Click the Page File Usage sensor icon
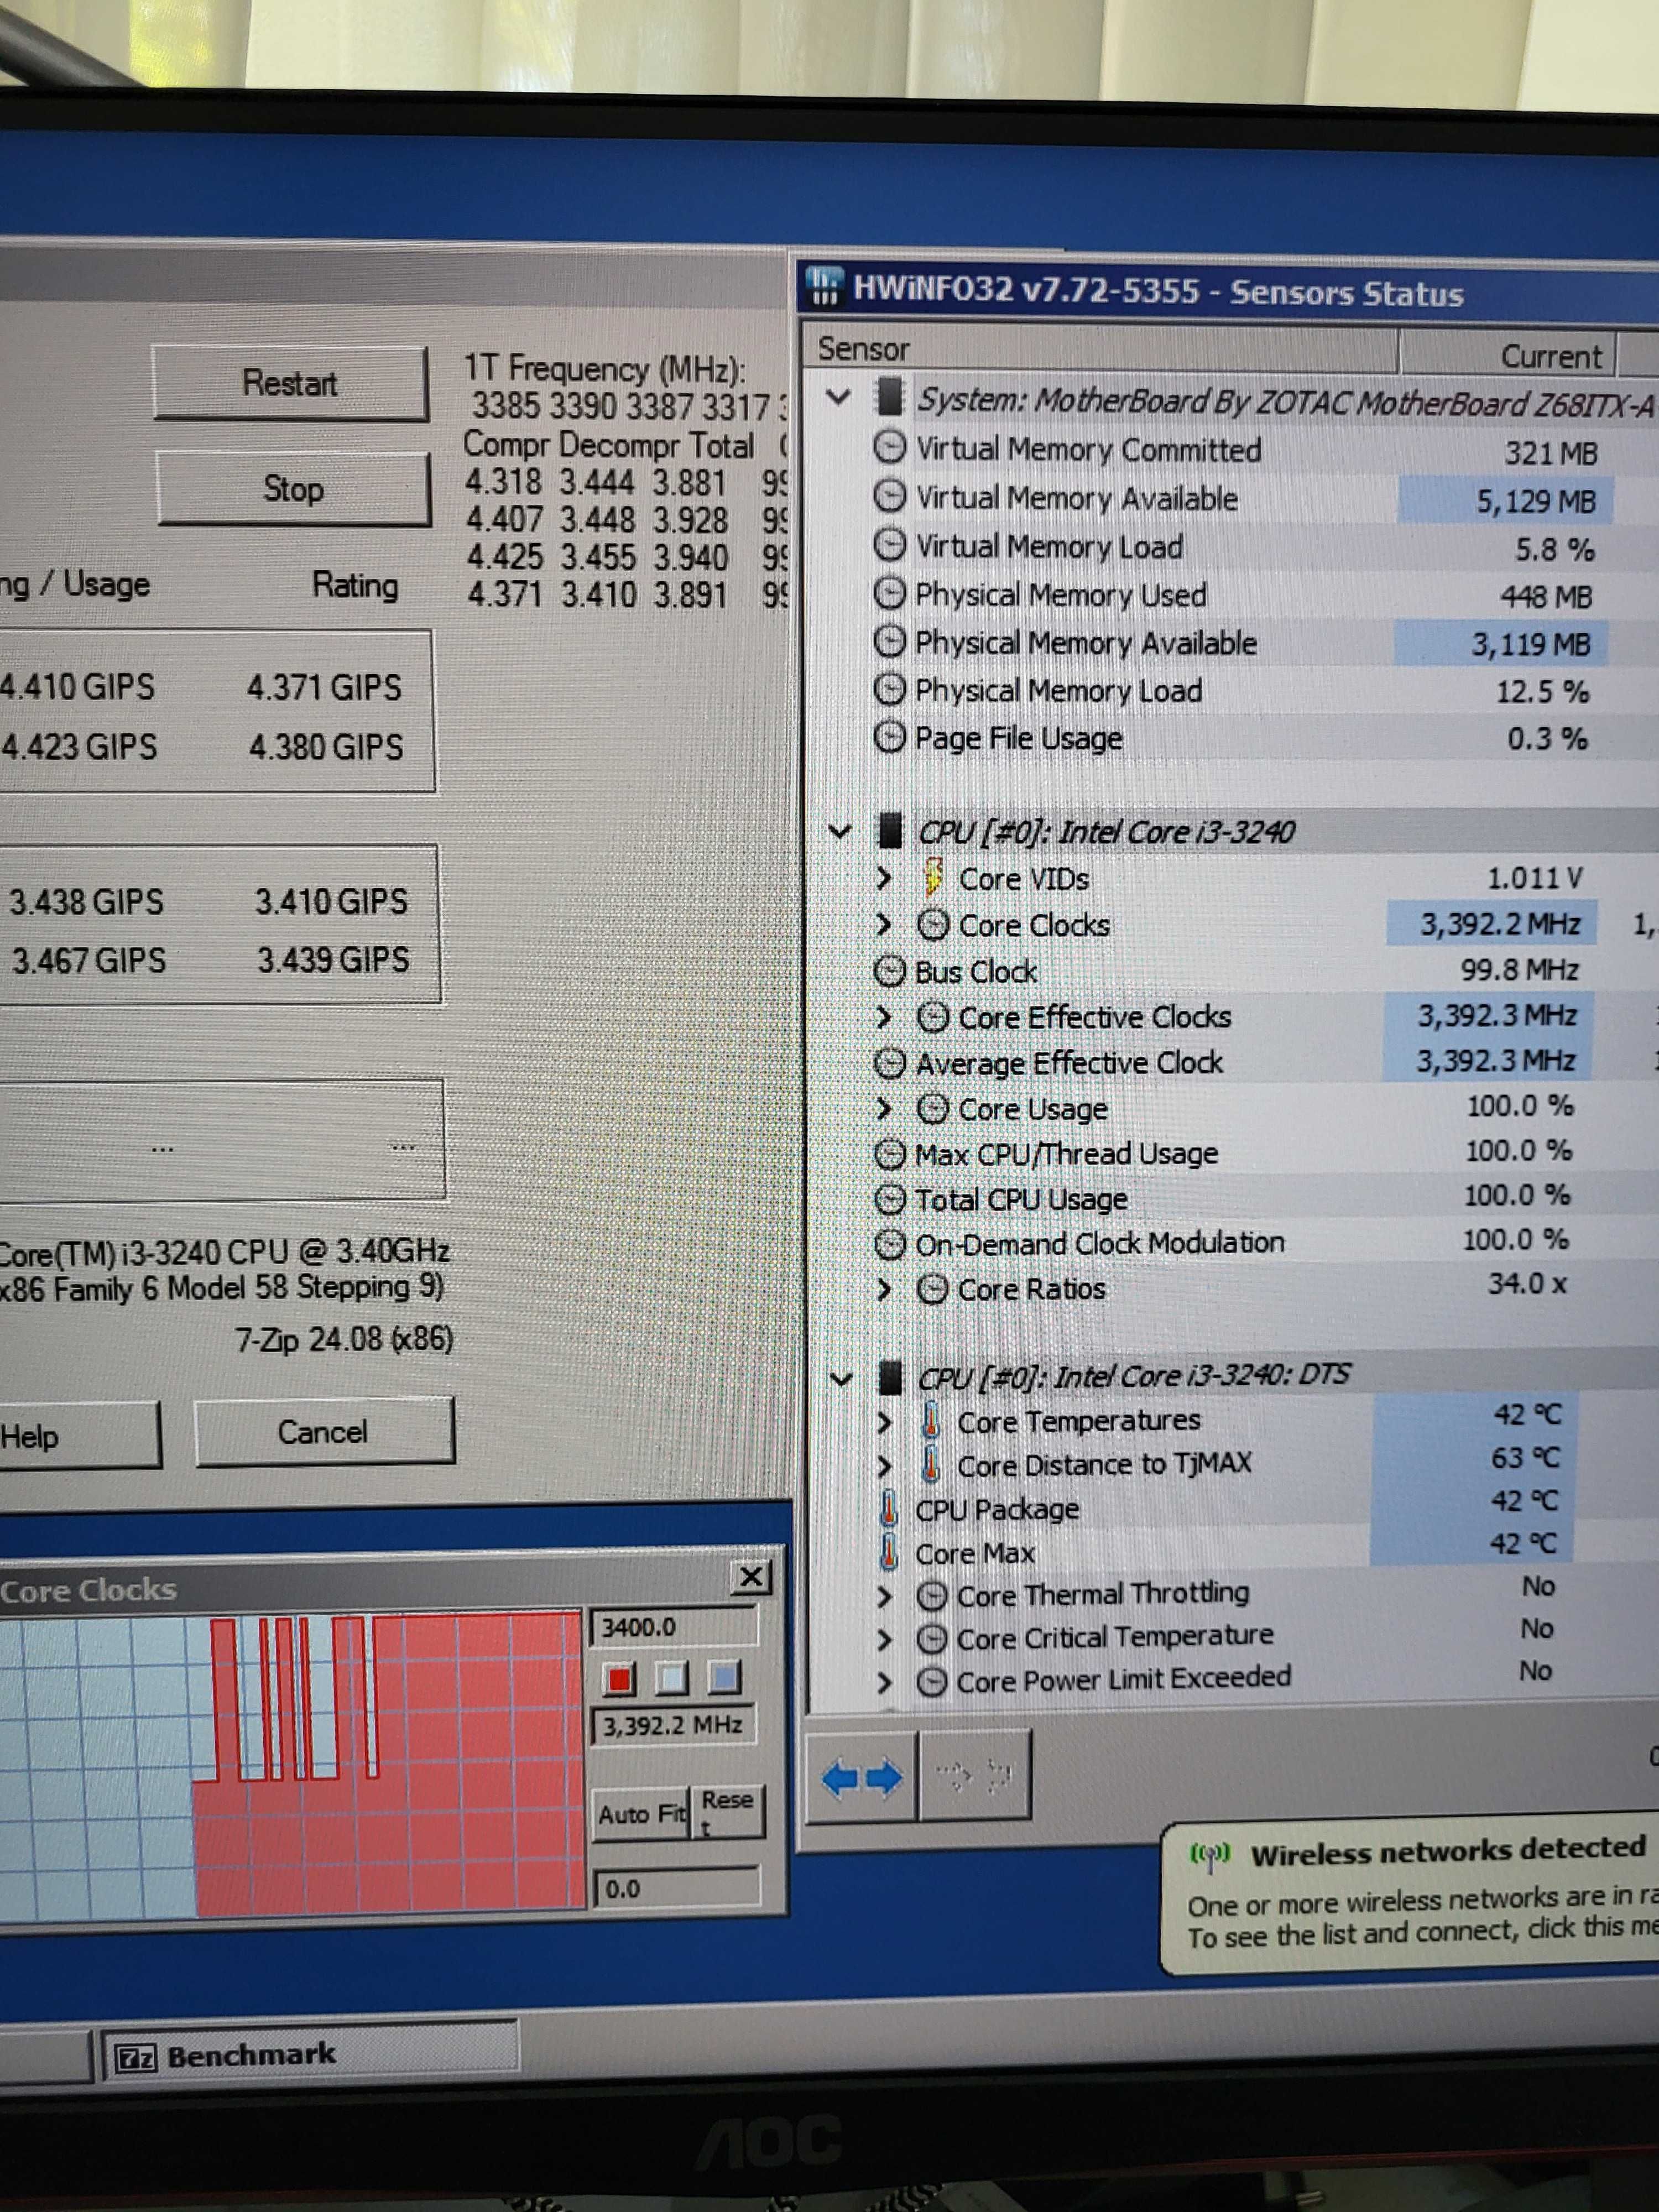The width and height of the screenshot is (1659, 2212). pos(889,737)
